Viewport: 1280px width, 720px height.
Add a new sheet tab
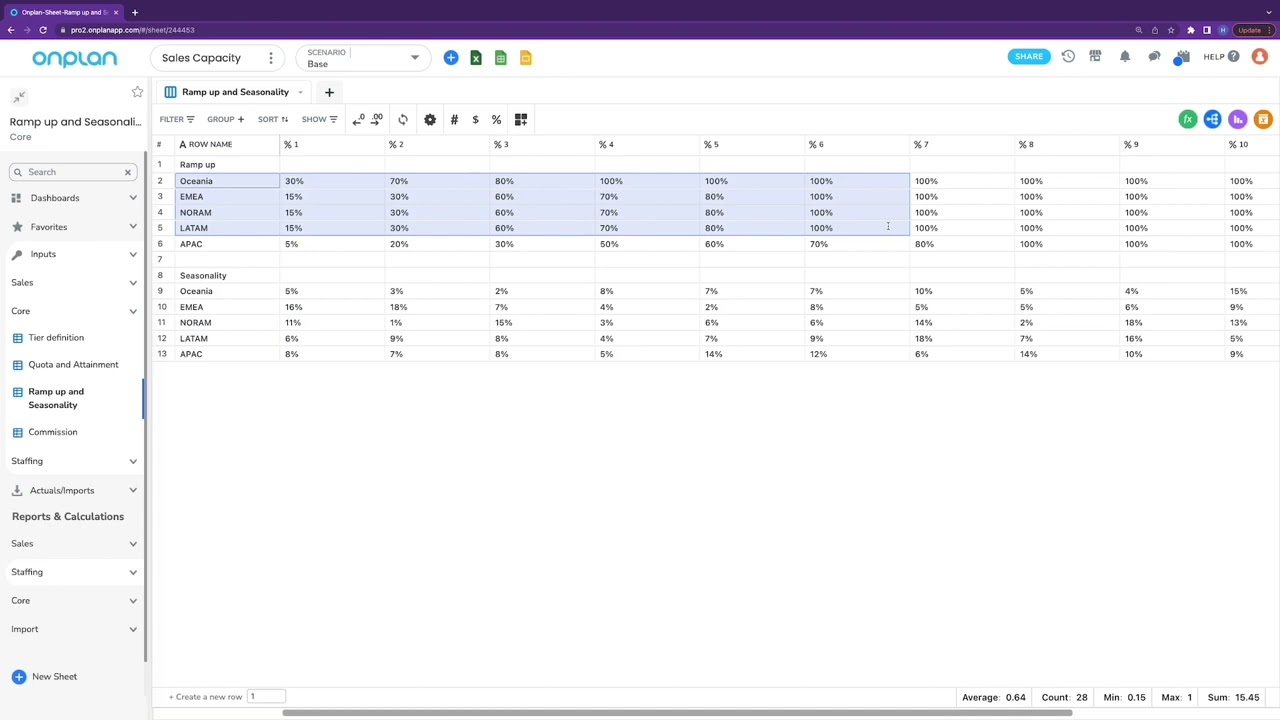(x=329, y=92)
